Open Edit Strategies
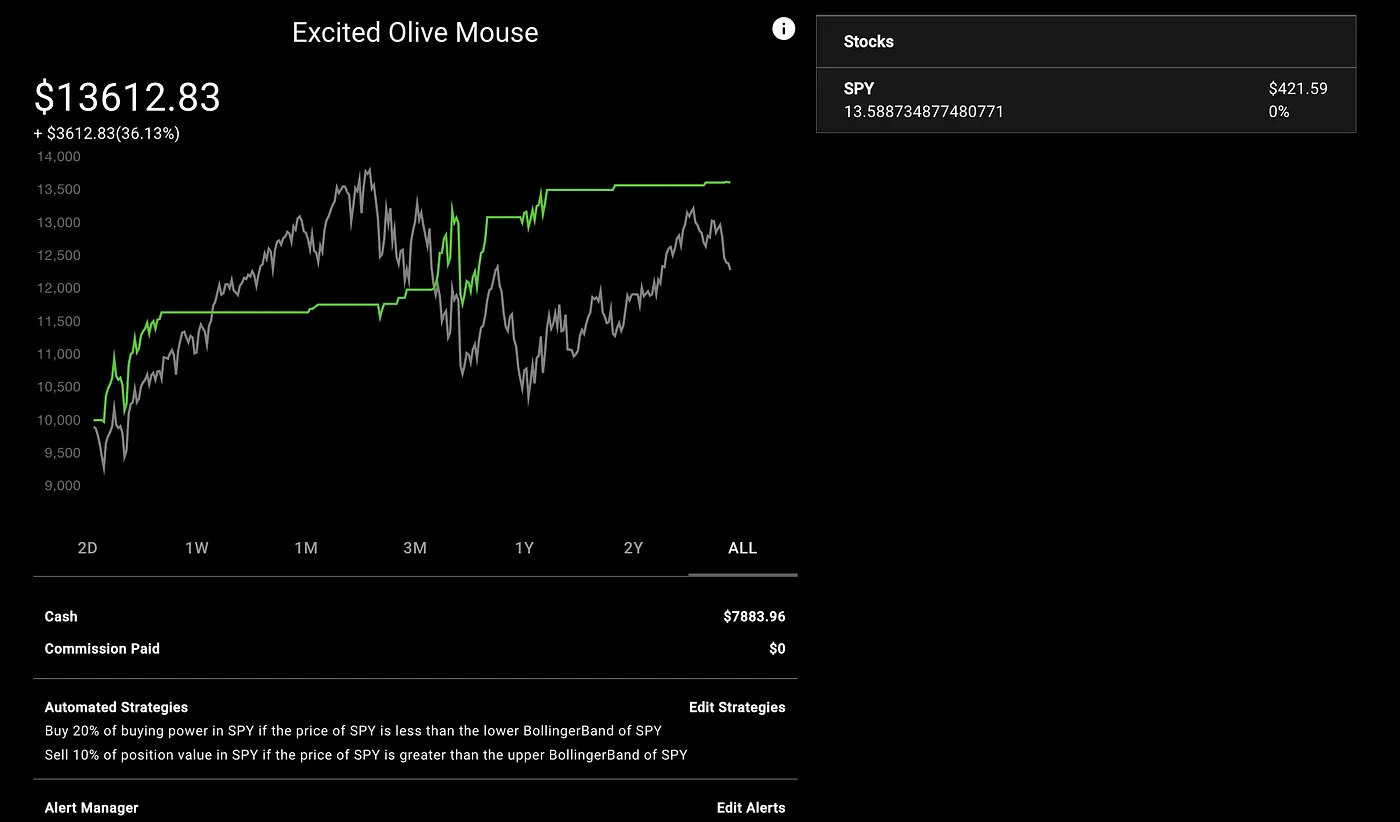The width and height of the screenshot is (1400, 822). [737, 707]
